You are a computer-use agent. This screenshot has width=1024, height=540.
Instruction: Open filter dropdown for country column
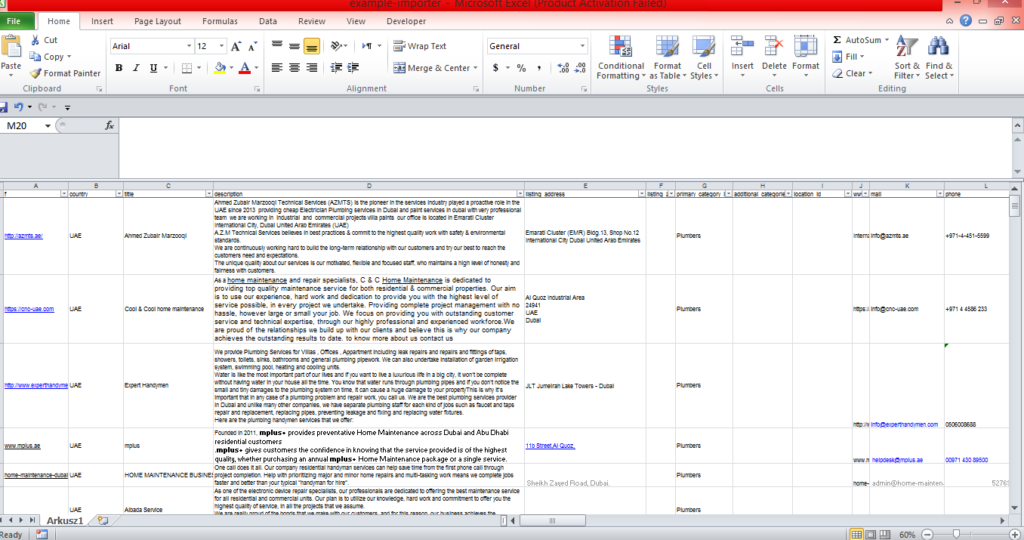pos(119,194)
